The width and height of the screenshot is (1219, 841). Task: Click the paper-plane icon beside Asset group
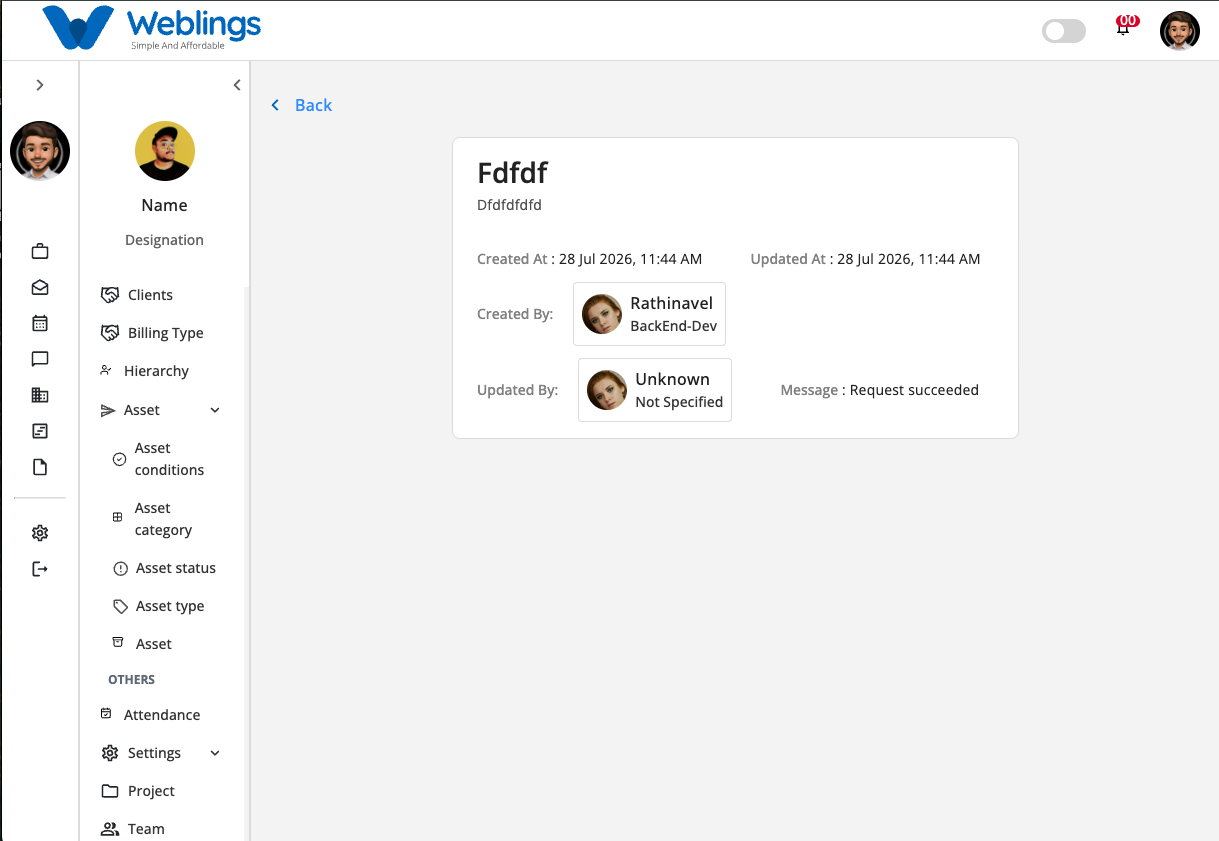click(x=108, y=410)
